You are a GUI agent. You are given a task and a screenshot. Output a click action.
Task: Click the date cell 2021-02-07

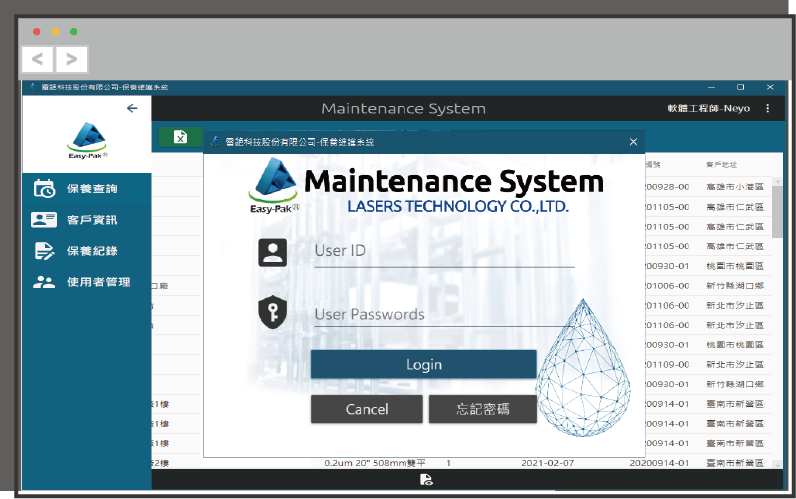(x=547, y=463)
